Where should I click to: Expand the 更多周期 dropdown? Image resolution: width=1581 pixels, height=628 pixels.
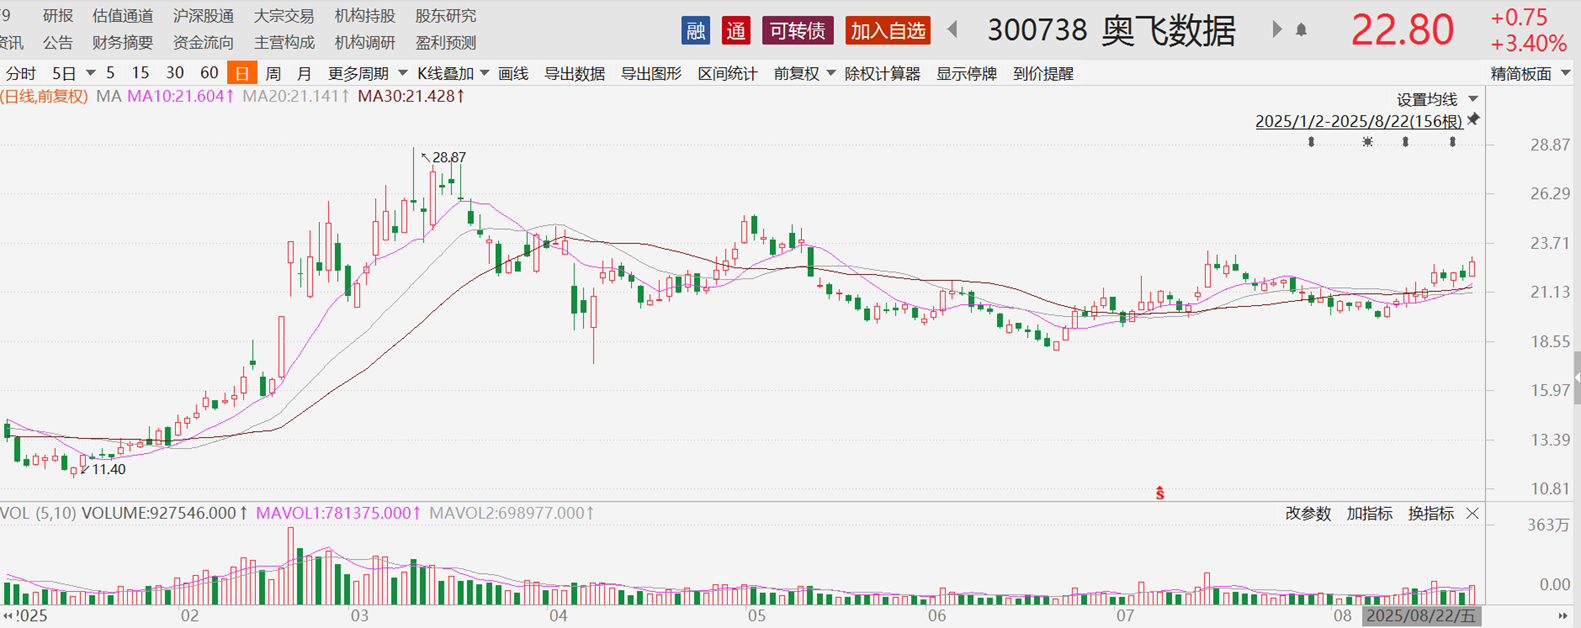pos(367,73)
